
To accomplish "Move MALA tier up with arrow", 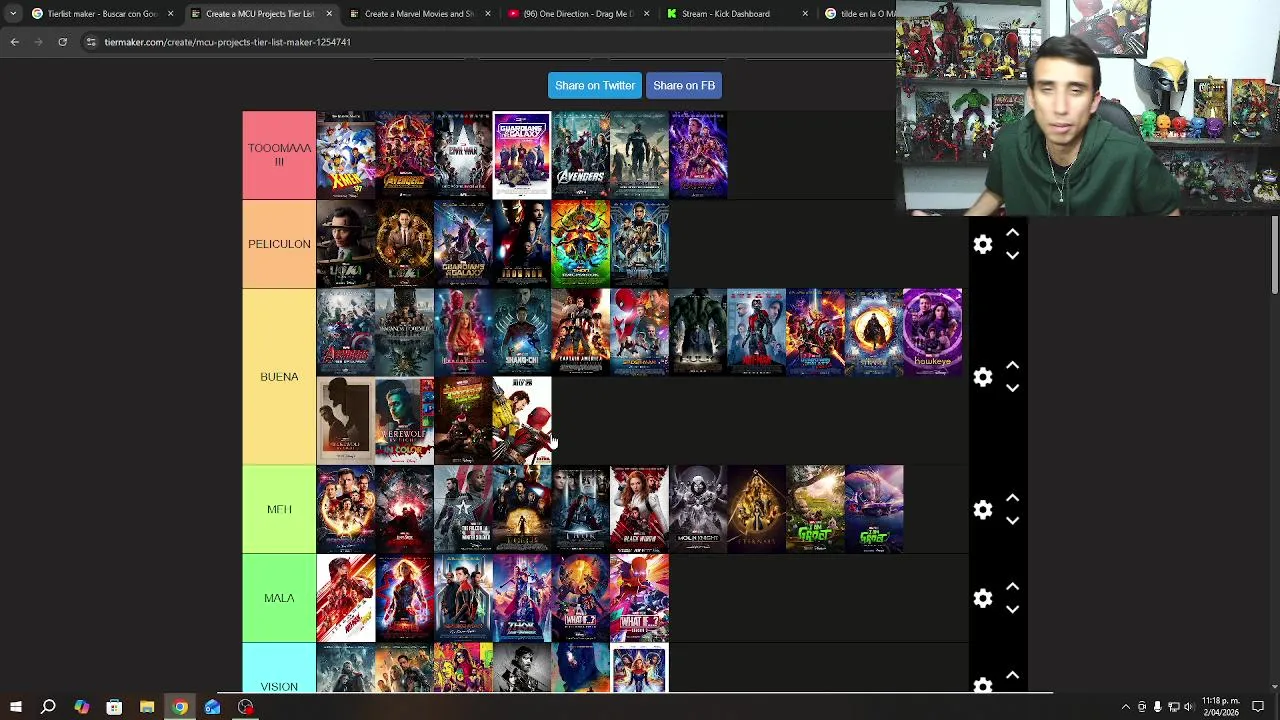I will click(1012, 587).
